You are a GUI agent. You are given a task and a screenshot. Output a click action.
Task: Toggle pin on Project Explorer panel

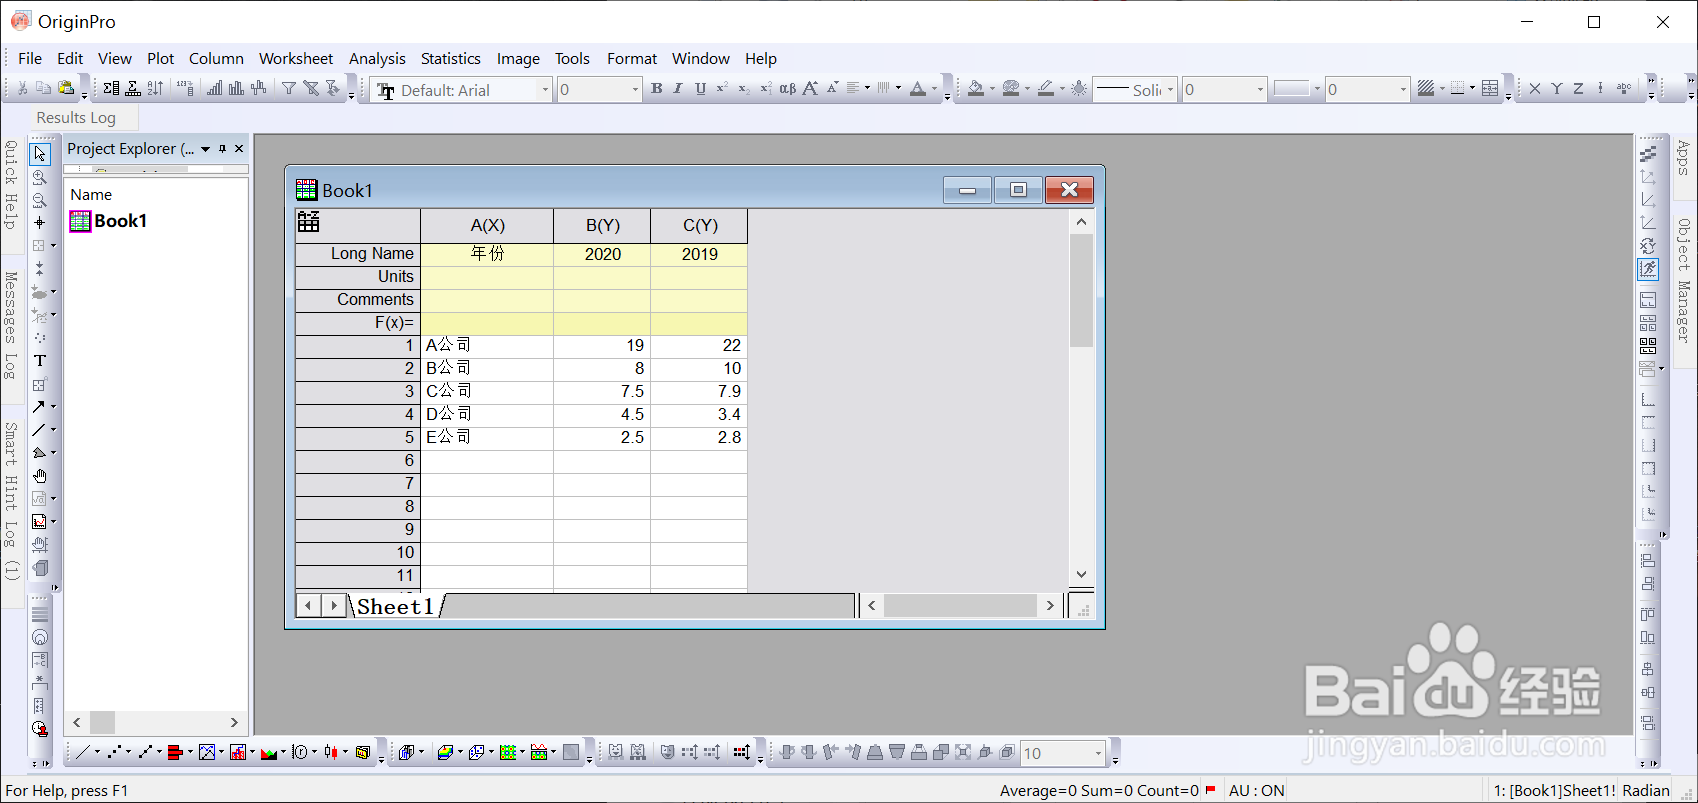pos(222,148)
